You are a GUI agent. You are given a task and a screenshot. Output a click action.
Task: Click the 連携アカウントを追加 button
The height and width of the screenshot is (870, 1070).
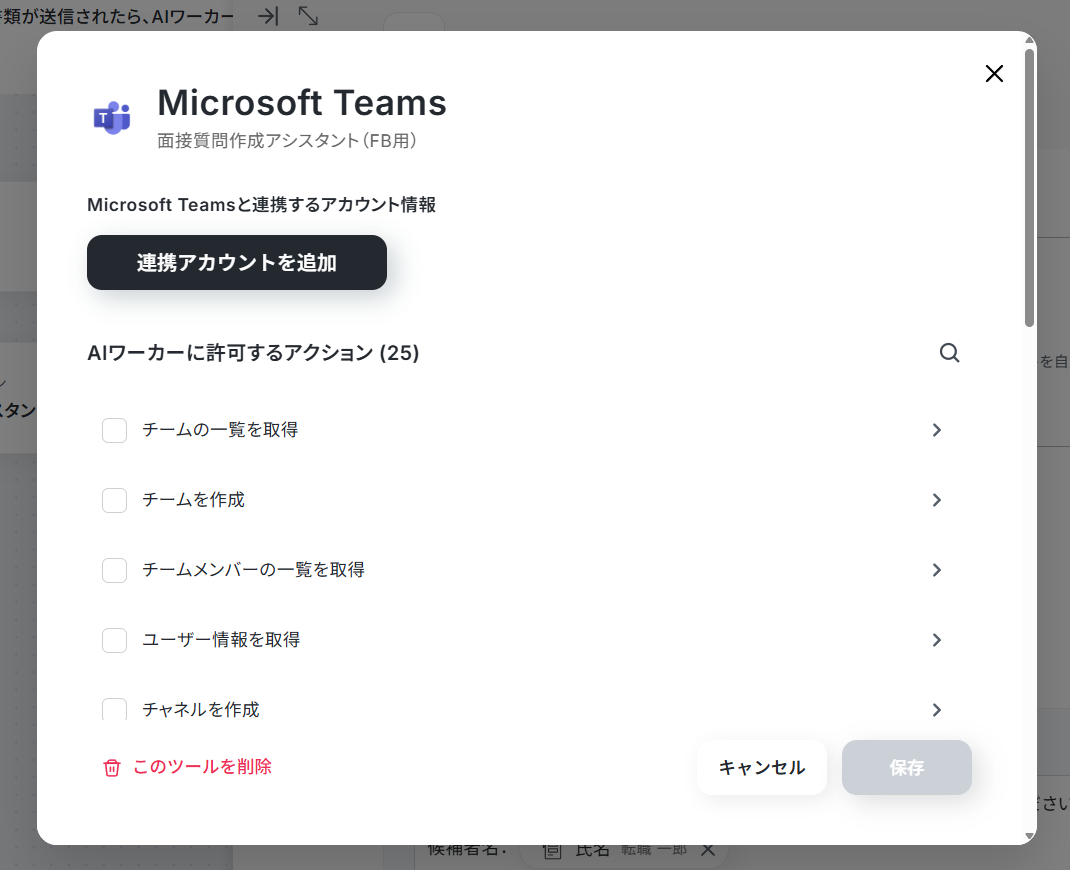click(237, 263)
